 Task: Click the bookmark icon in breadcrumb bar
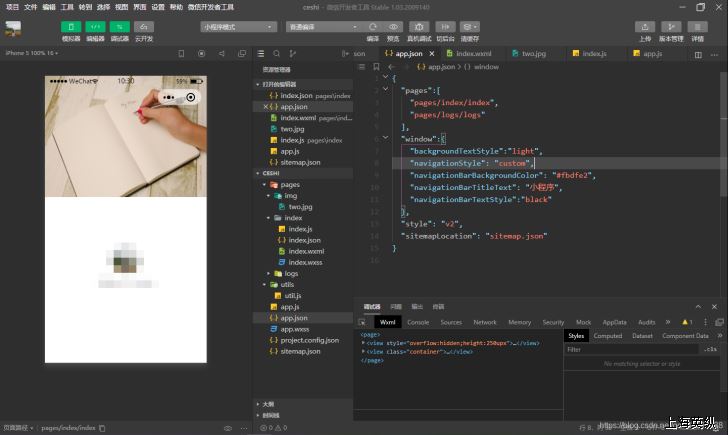[377, 67]
